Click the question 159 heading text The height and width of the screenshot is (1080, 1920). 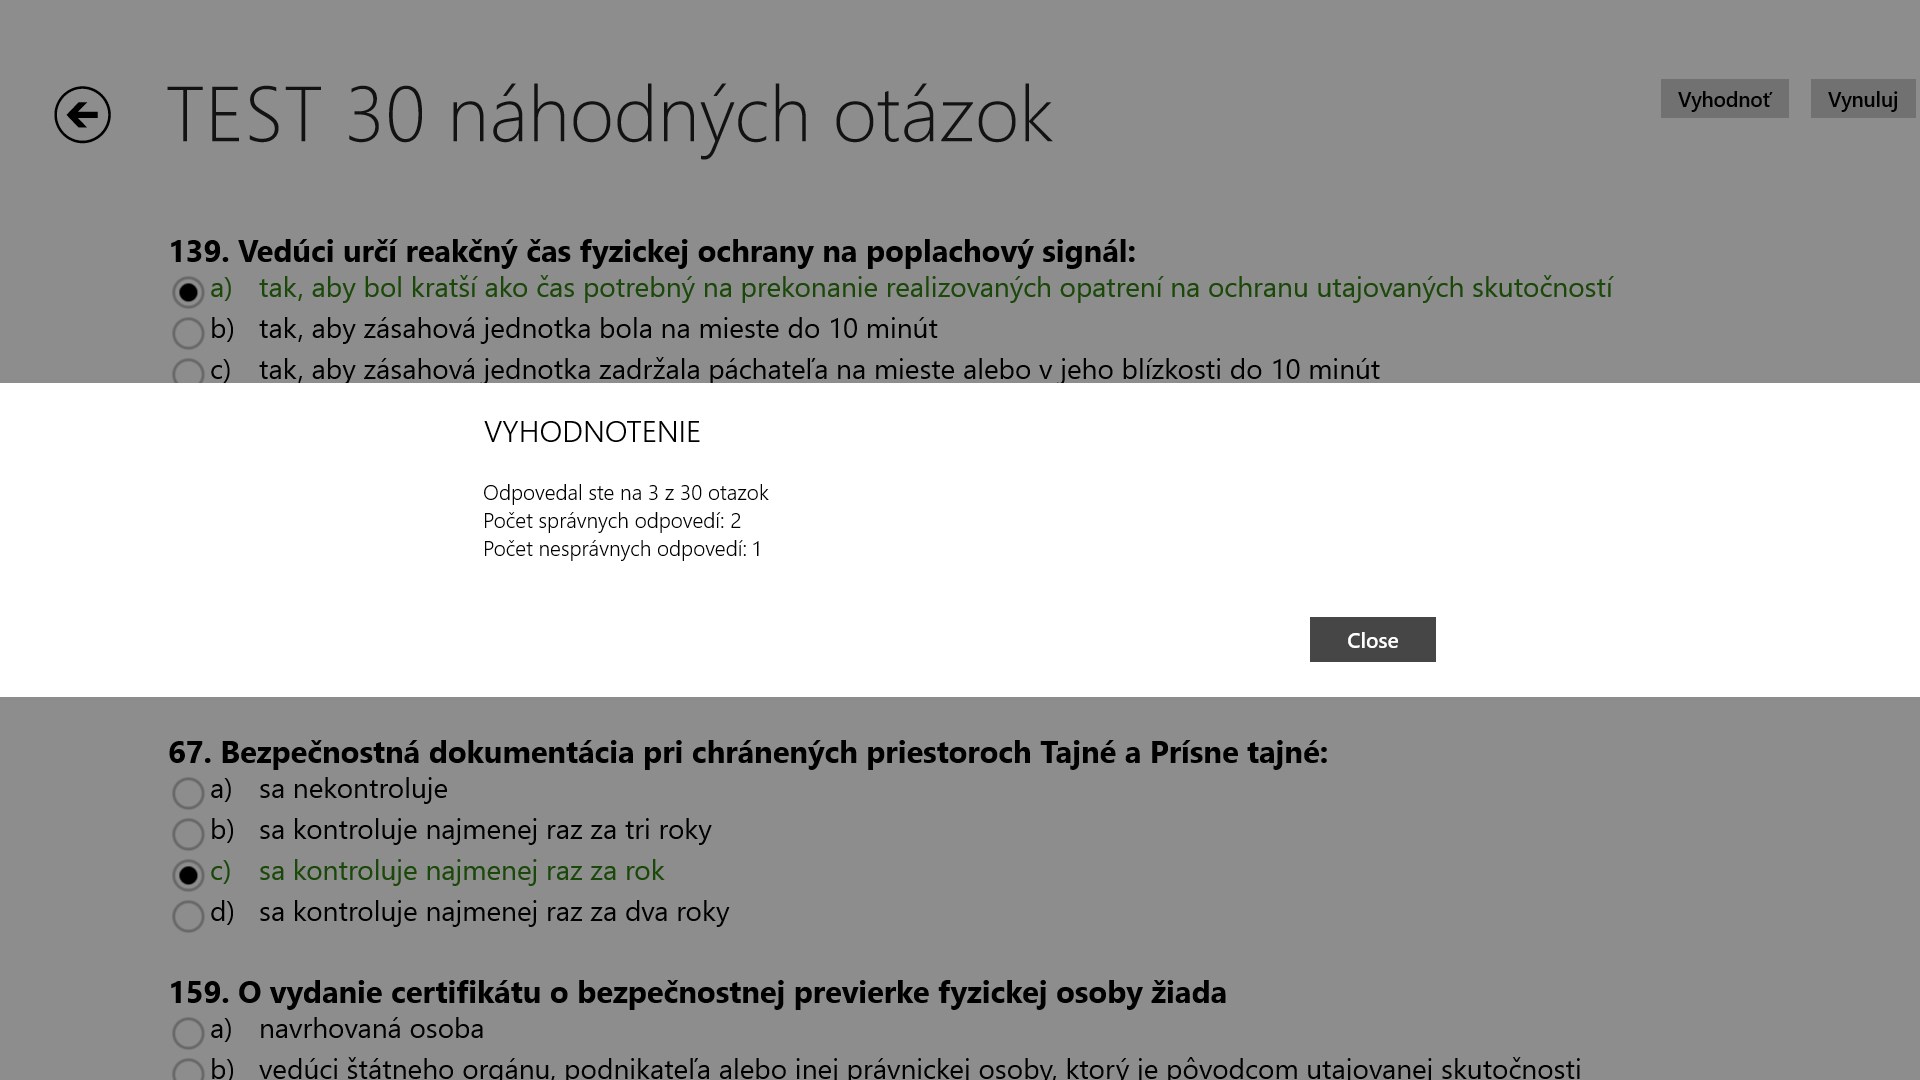click(696, 992)
